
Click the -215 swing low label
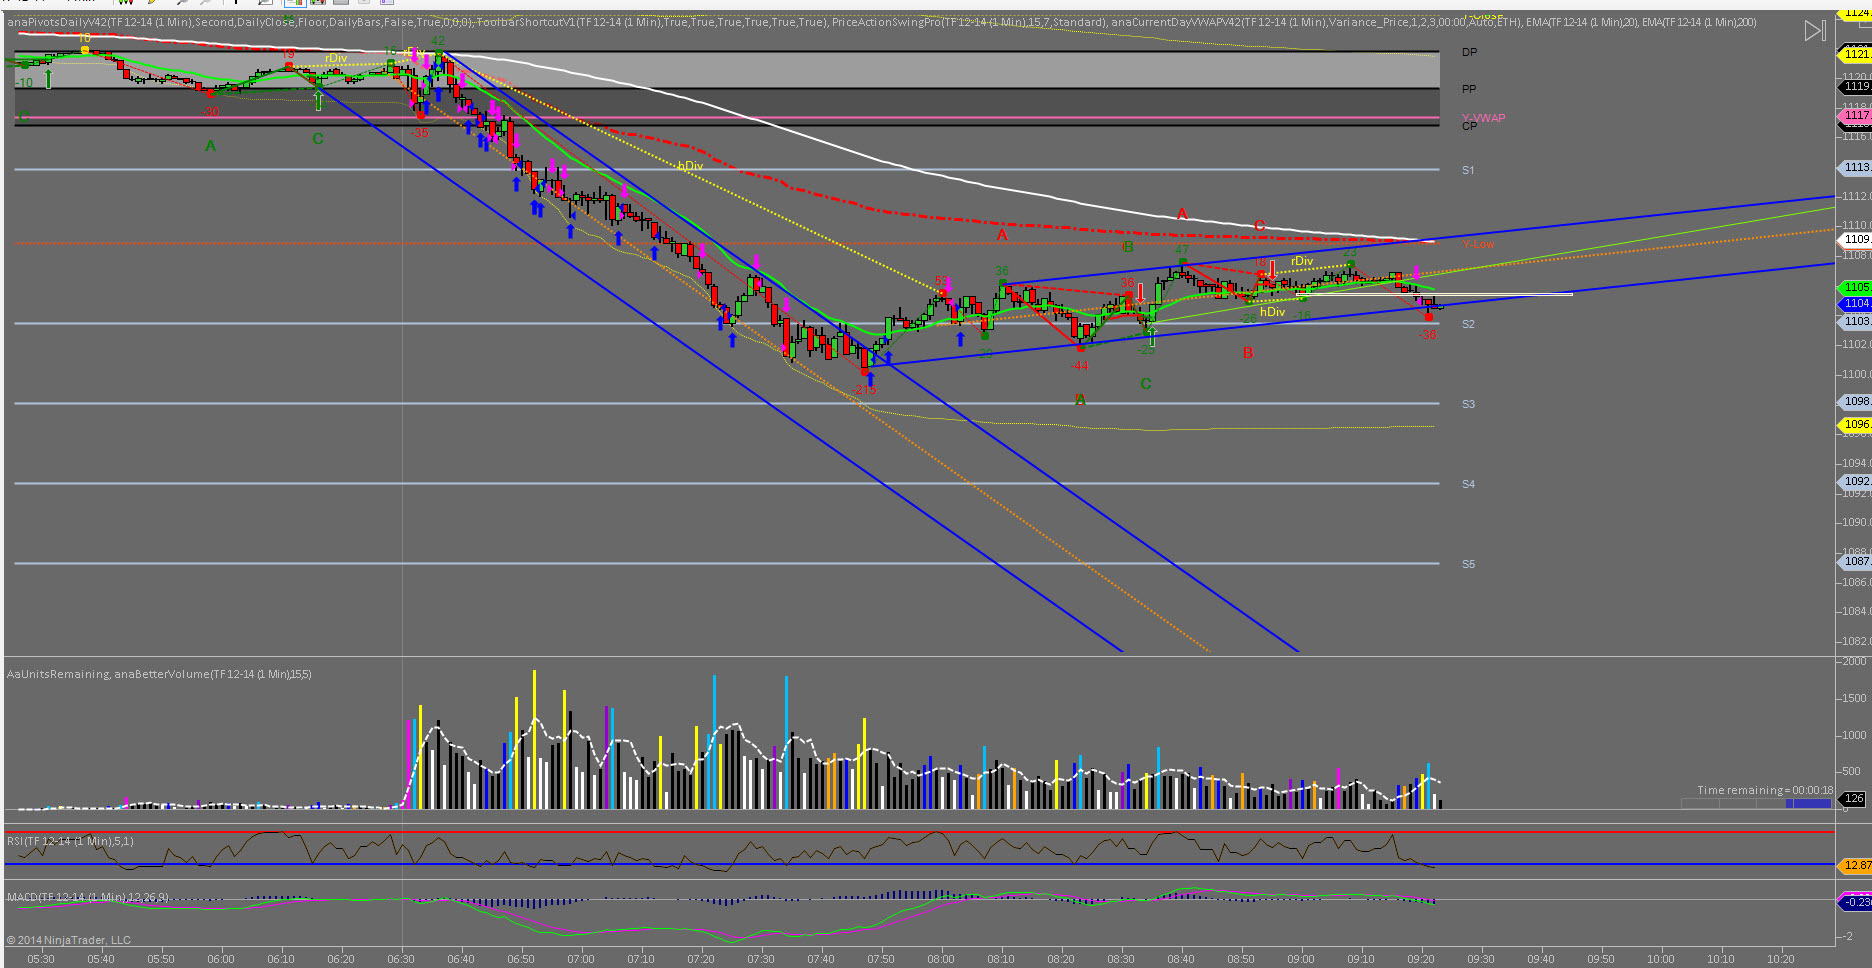(864, 390)
